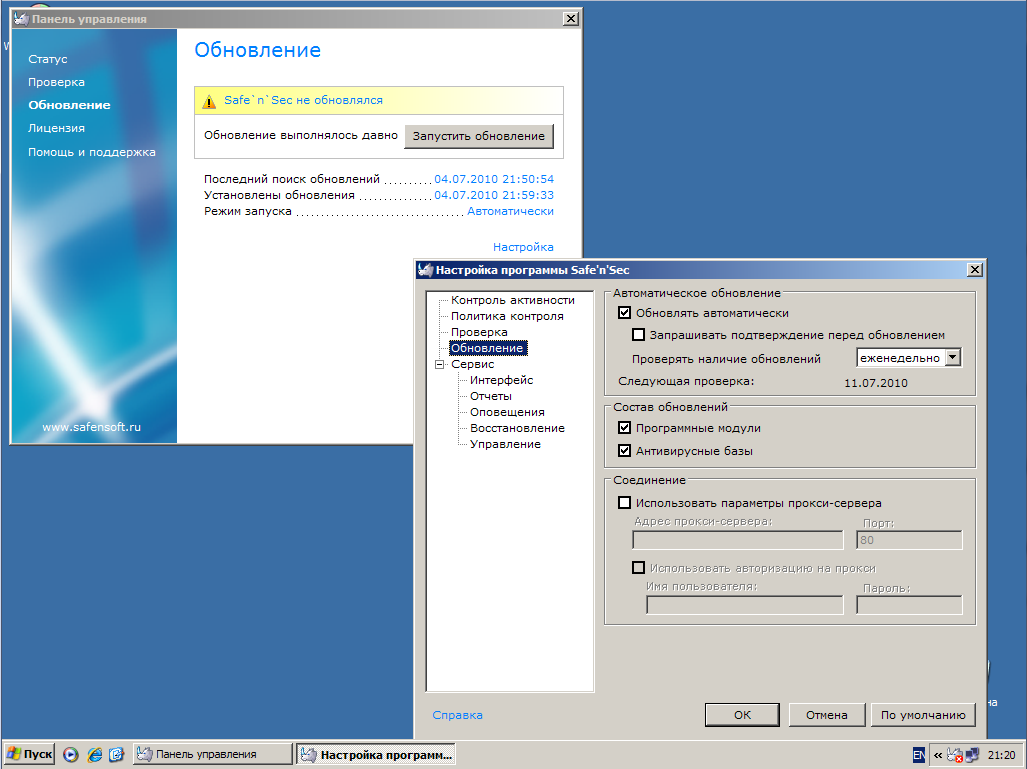
Task: Open the еженедельно update frequency dropdown
Action: point(954,358)
